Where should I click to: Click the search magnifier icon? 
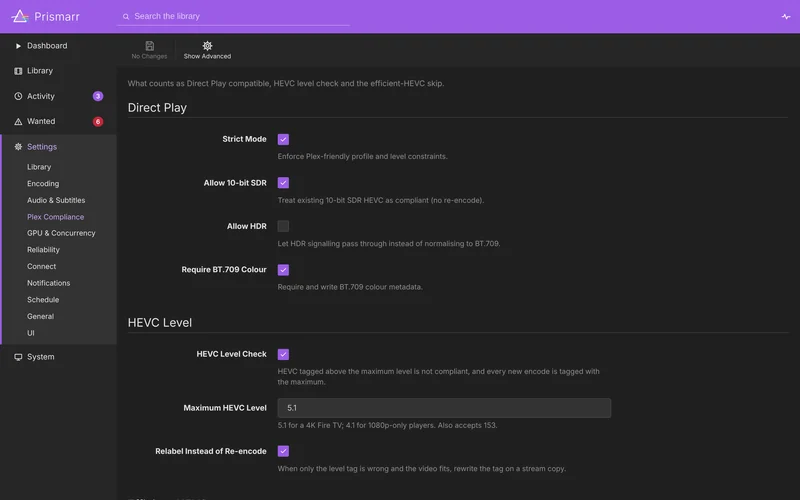[x=126, y=17]
